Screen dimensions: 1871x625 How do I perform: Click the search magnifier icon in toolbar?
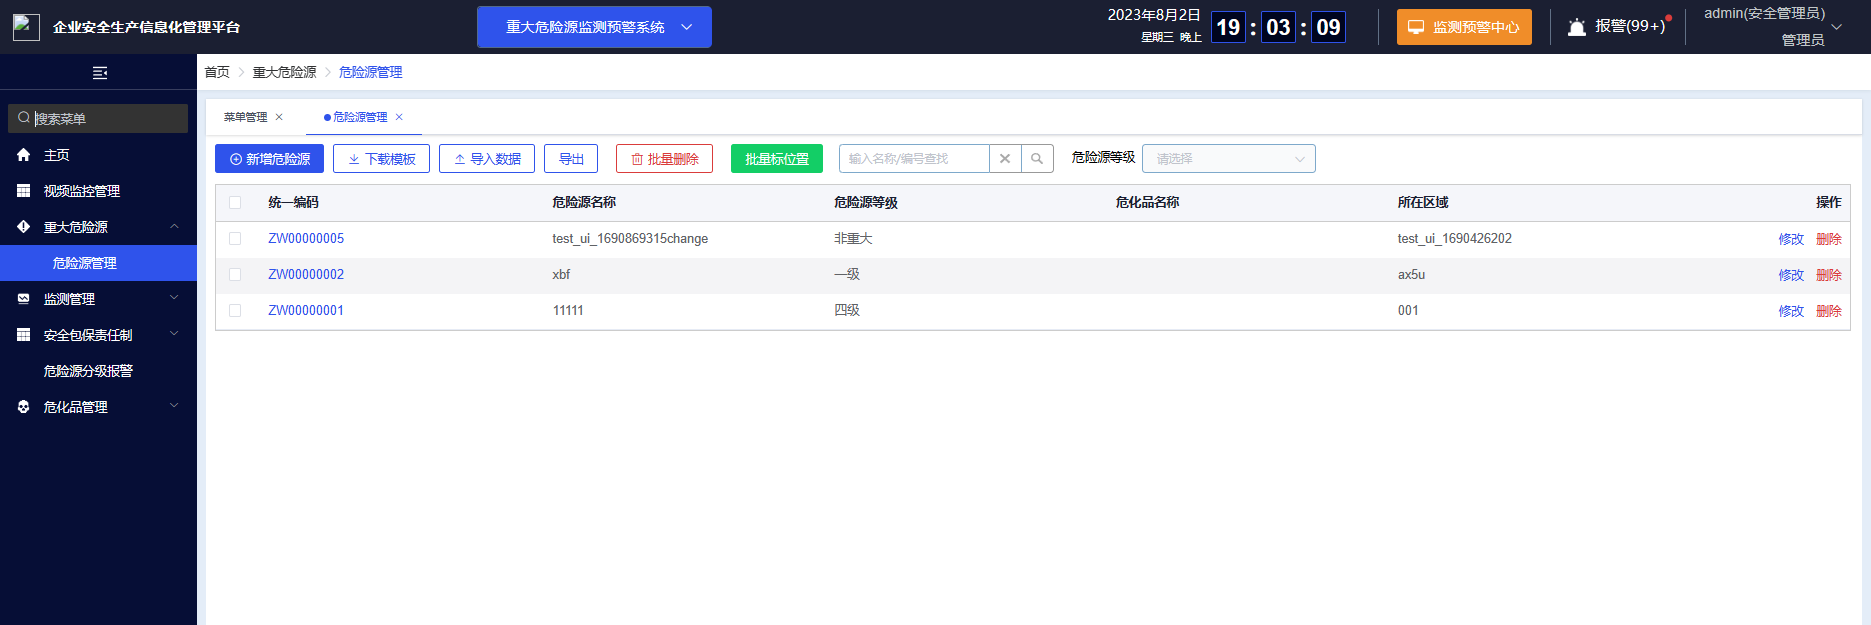tap(1037, 158)
